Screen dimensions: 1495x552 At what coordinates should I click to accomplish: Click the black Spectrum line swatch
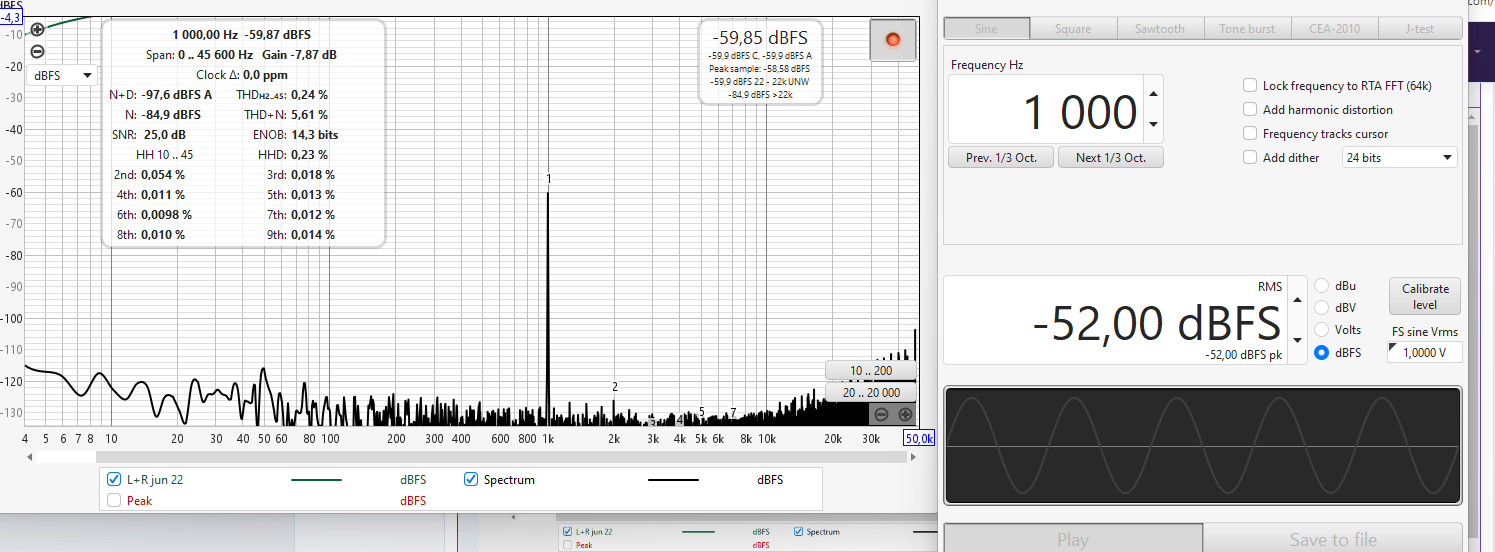pos(673,480)
